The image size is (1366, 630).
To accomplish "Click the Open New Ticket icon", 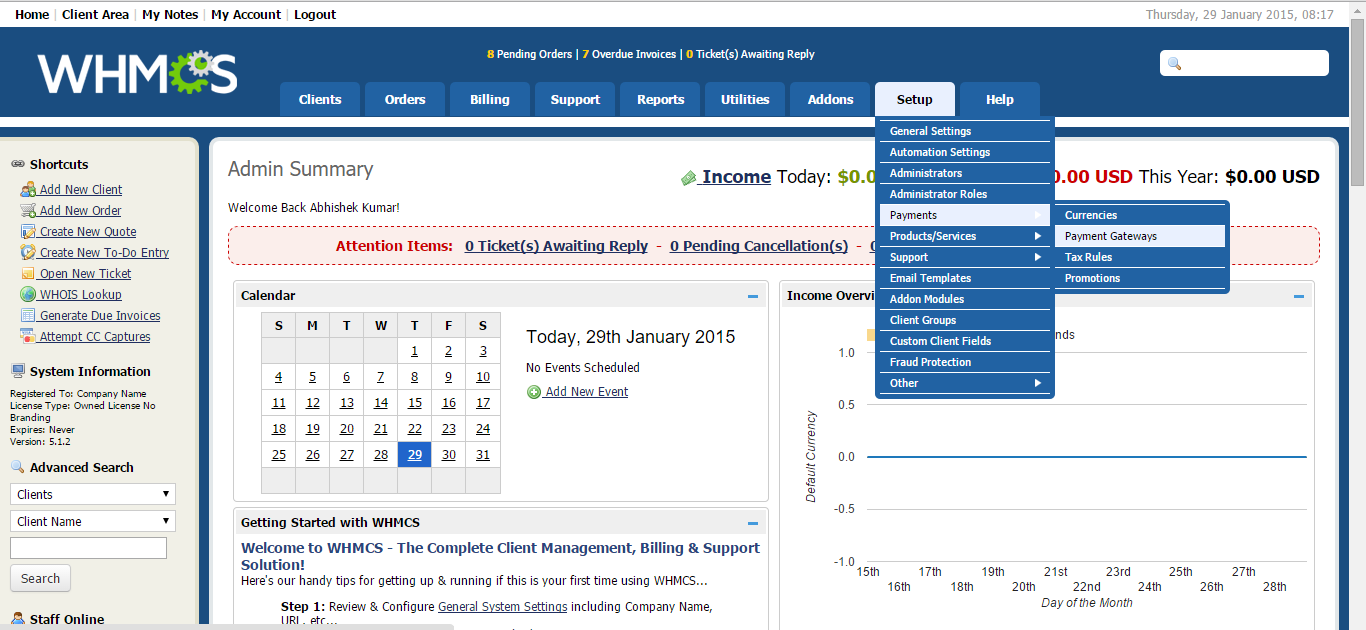I will pyautogui.click(x=28, y=273).
